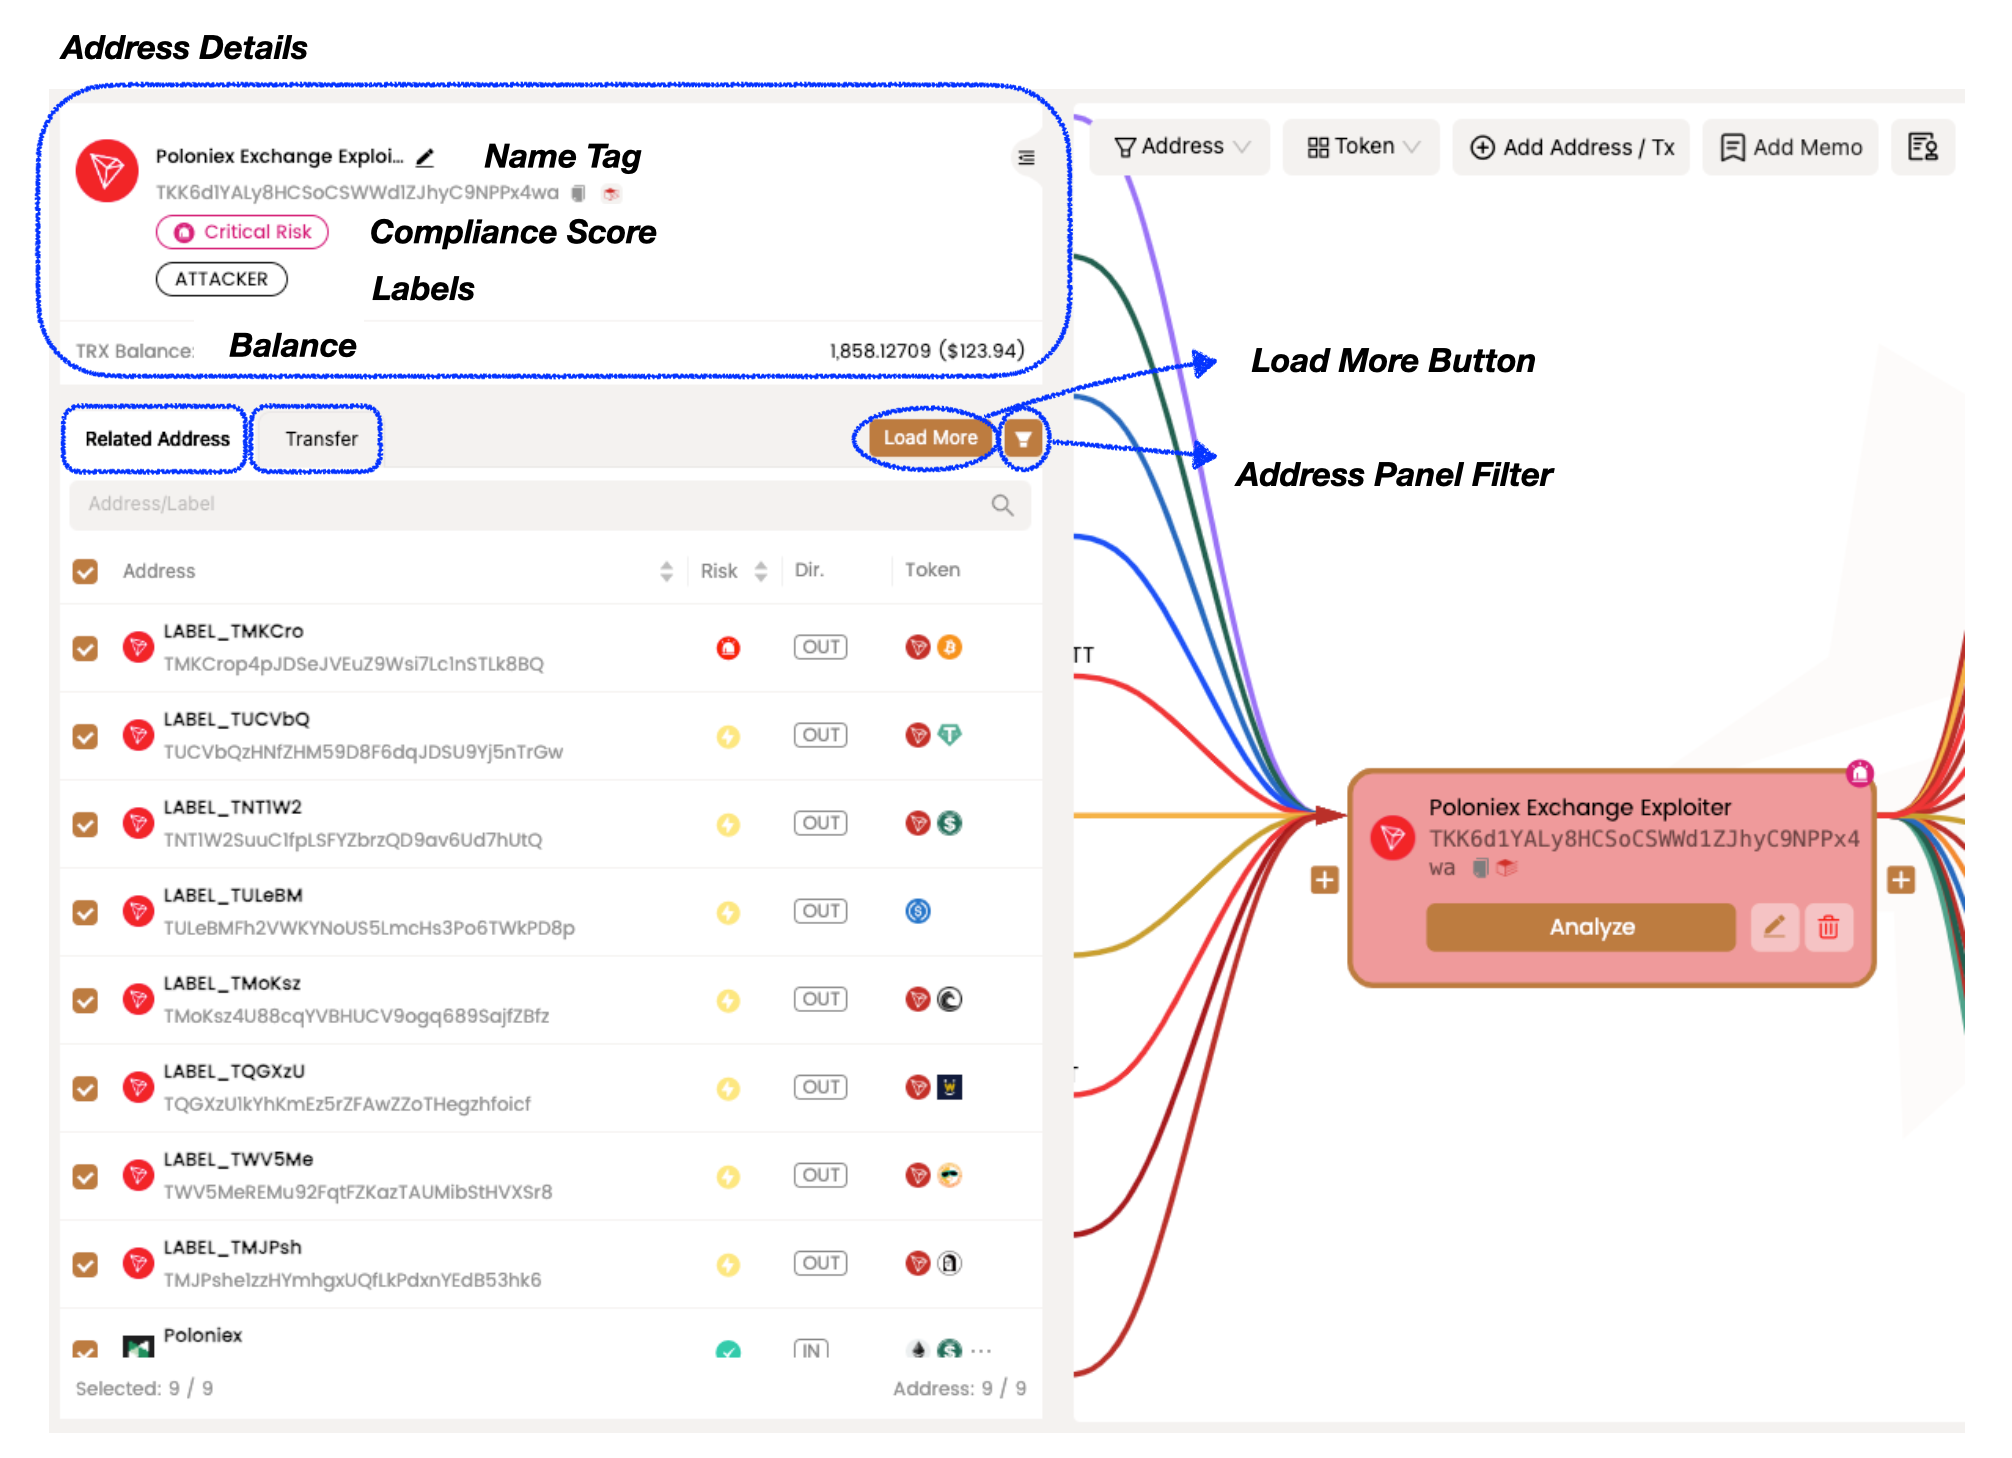Uncheck the LABEL_TMKCro row checkbox
Image resolution: width=2012 pixels, height=1458 pixels.
[x=86, y=648]
